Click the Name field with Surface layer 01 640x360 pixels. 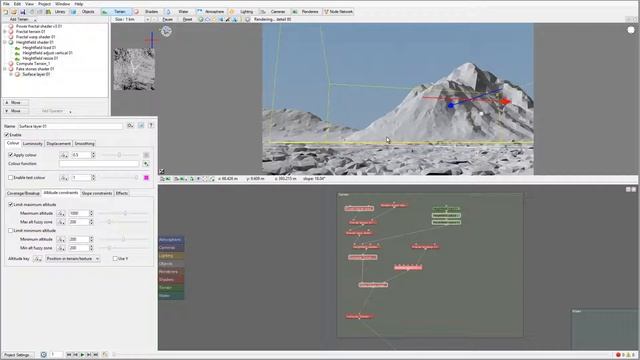pyautogui.click(x=70, y=126)
